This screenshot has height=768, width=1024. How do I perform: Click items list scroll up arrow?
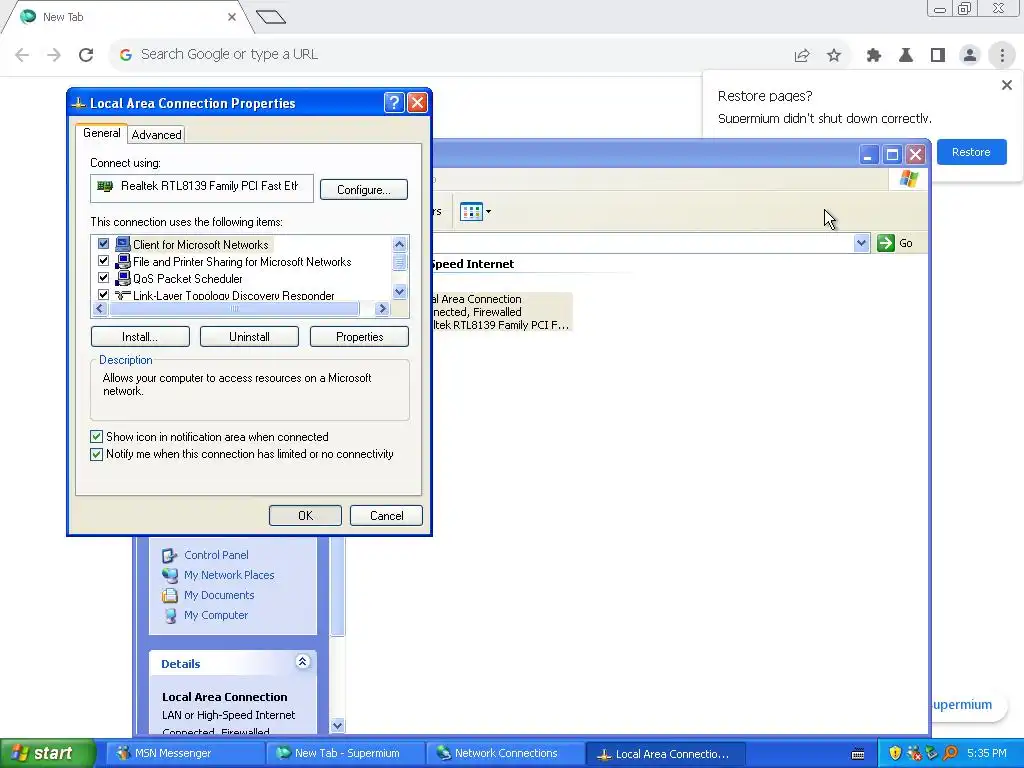[400, 244]
